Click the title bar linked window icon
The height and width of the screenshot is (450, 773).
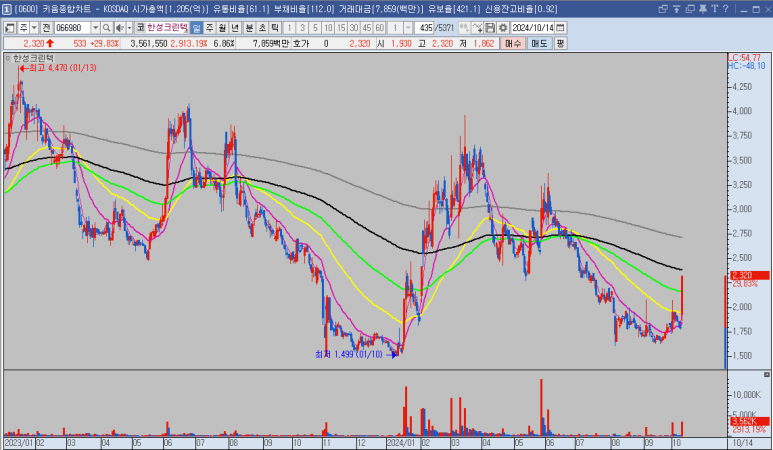(x=663, y=9)
